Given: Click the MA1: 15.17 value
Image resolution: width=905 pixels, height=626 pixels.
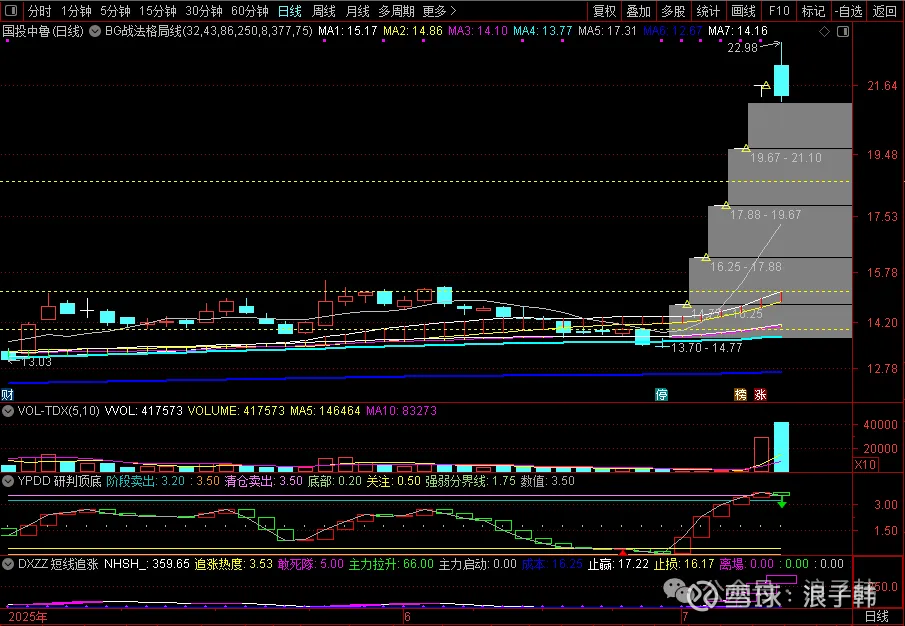Looking at the screenshot, I should click(347, 31).
